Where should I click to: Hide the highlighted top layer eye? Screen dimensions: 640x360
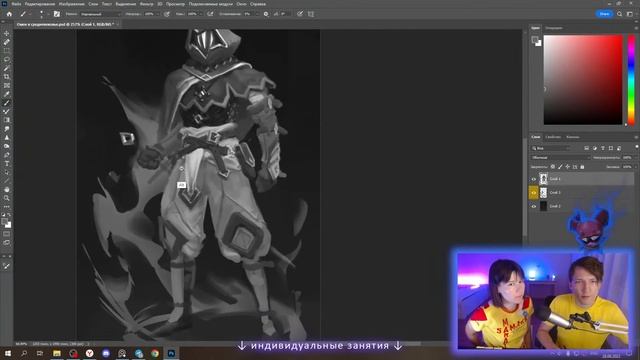tap(533, 179)
